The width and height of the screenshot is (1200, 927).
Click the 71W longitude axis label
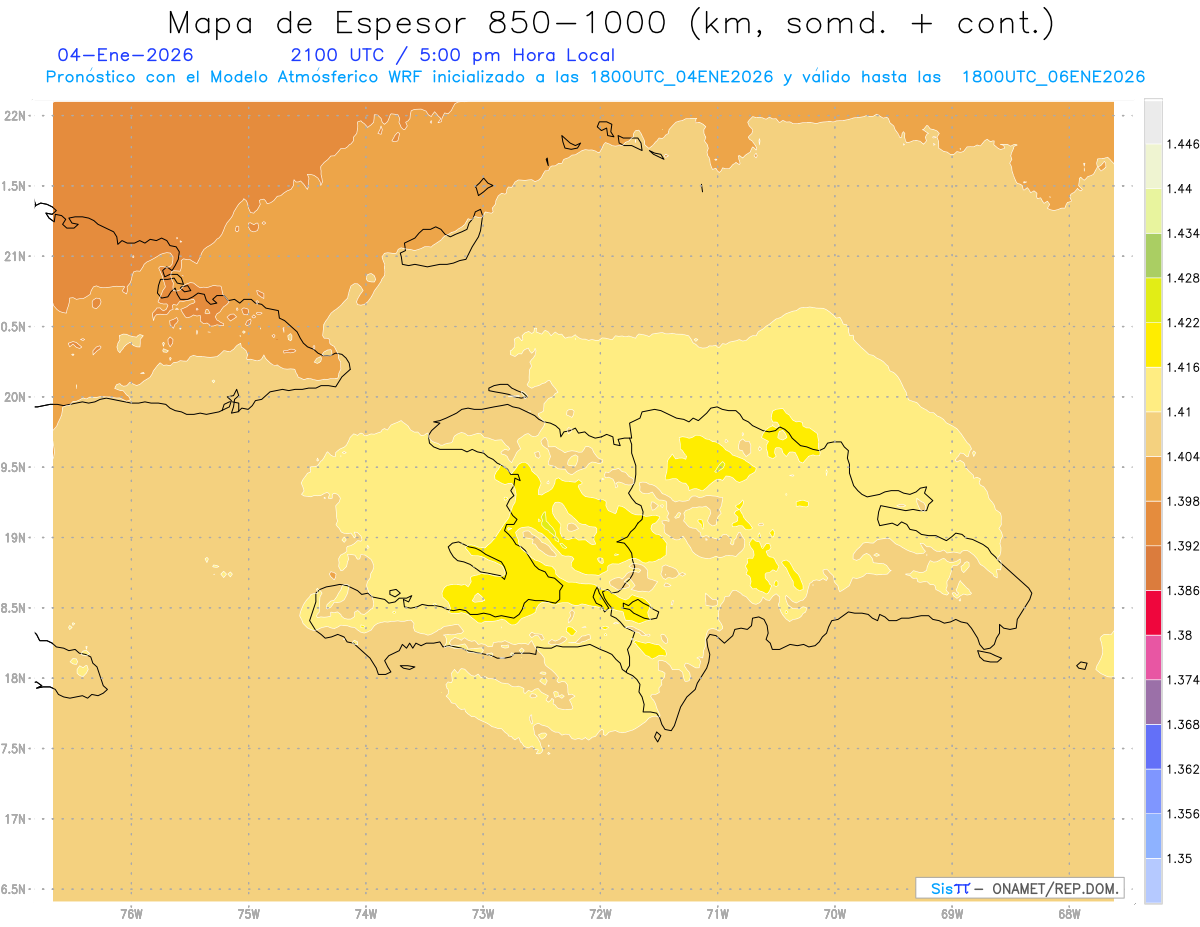tap(717, 913)
